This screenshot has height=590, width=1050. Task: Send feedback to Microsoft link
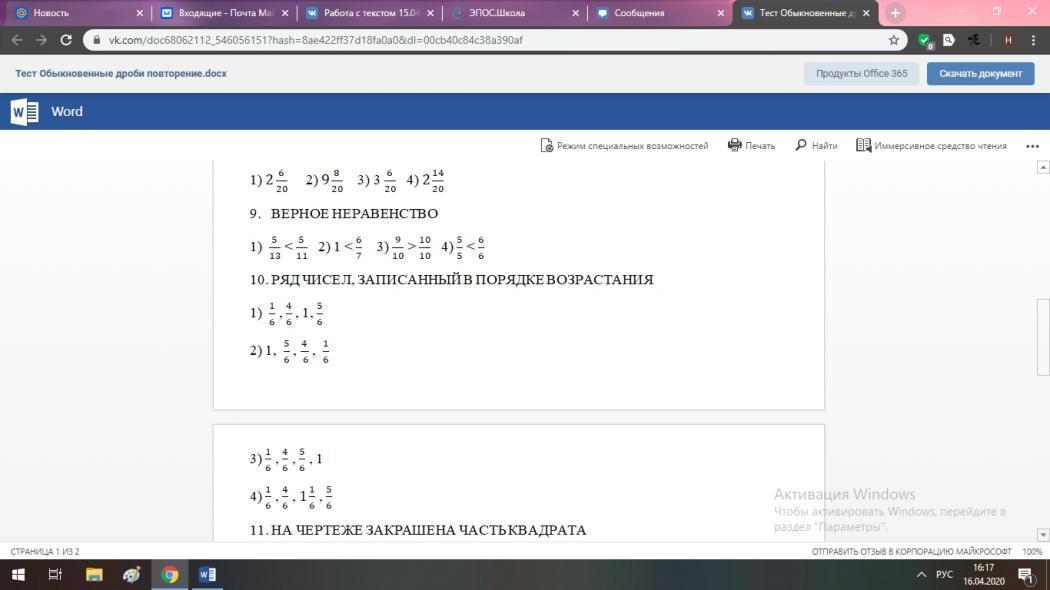point(910,551)
